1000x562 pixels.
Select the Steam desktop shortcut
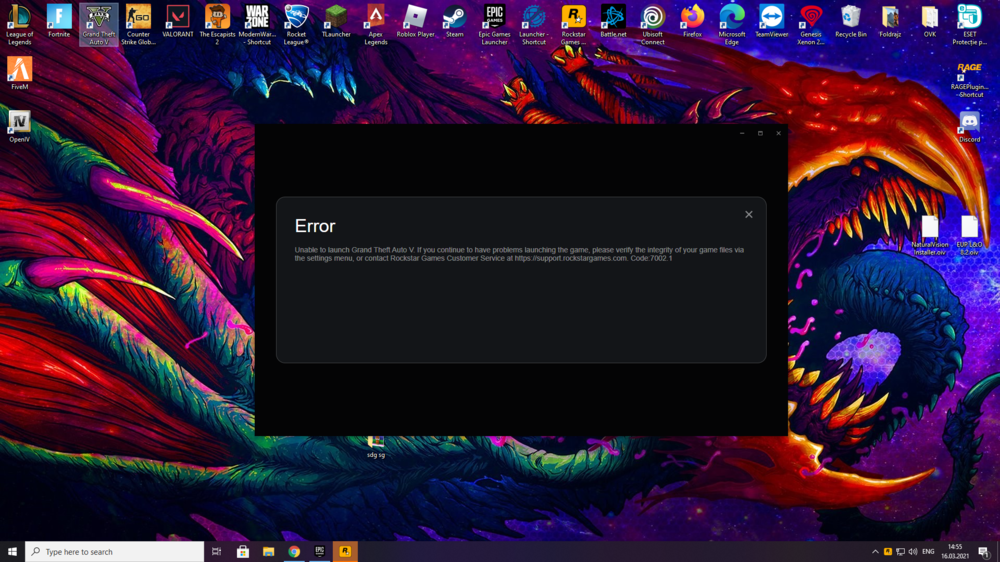coord(454,21)
